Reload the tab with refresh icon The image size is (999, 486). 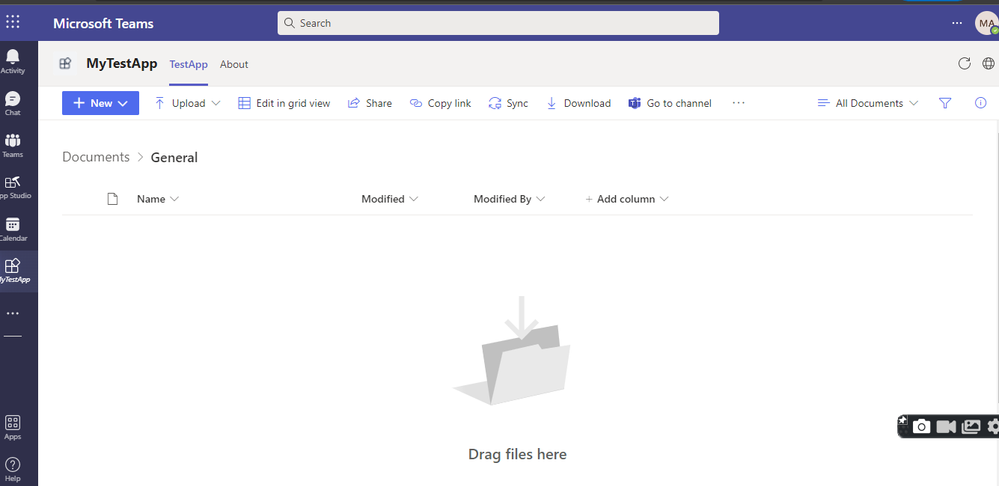point(965,63)
